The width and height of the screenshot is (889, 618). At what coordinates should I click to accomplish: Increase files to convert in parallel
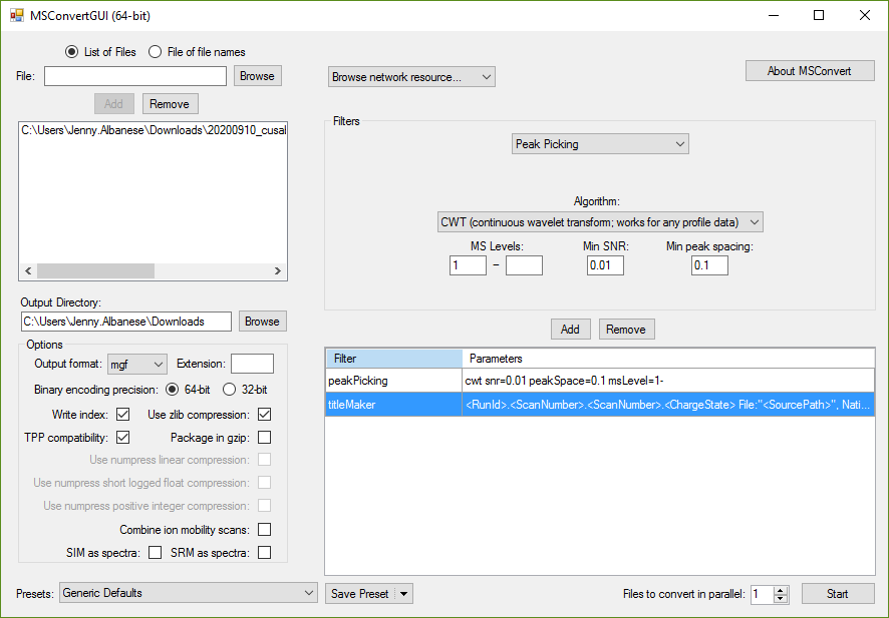pyautogui.click(x=781, y=590)
